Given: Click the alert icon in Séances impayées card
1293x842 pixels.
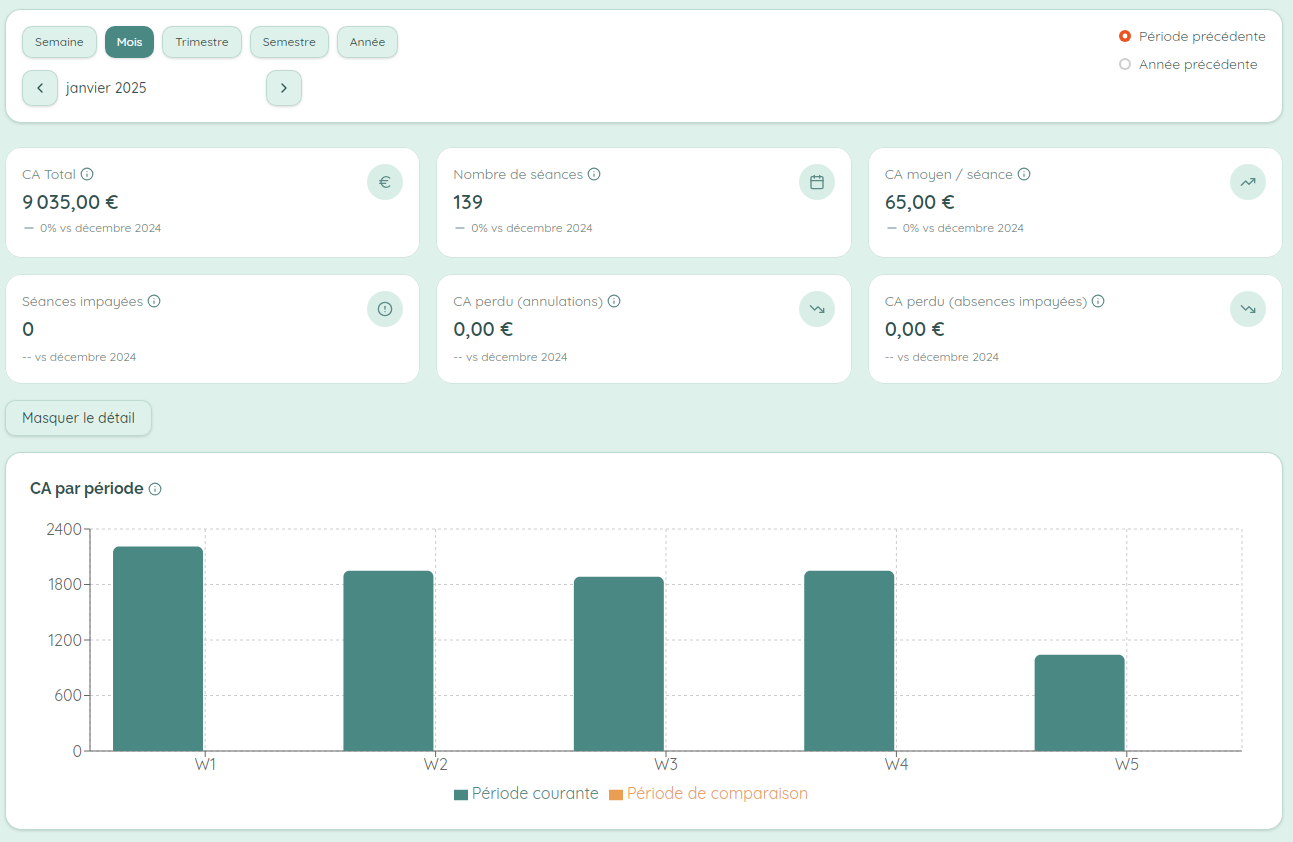Looking at the screenshot, I should click(384, 309).
